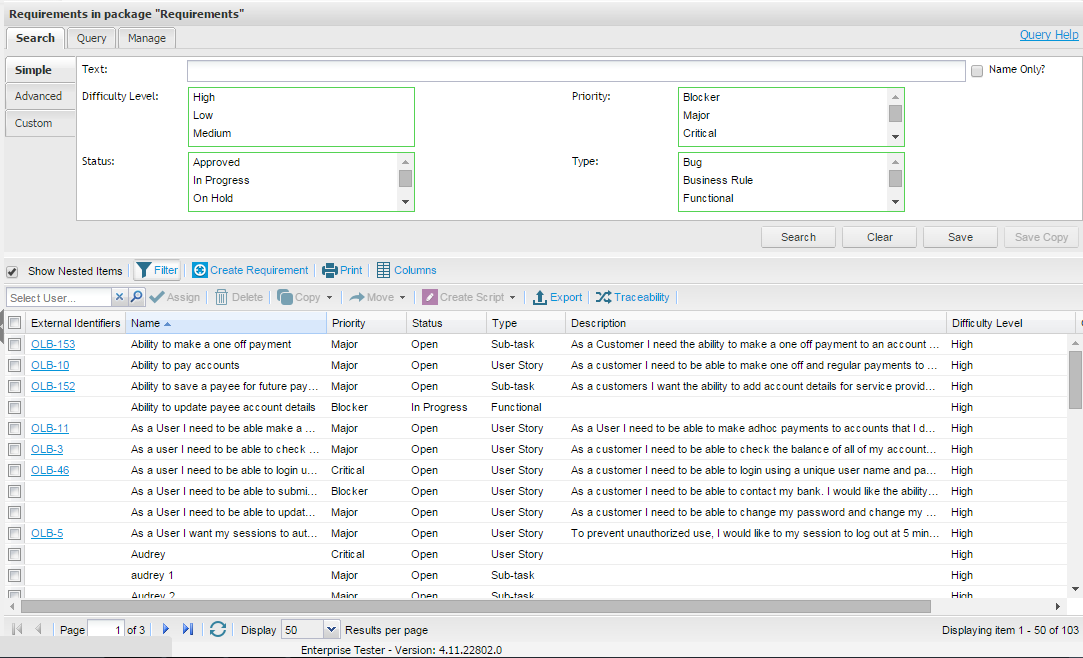Open the results per page dropdown
1083x658 pixels.
point(332,630)
